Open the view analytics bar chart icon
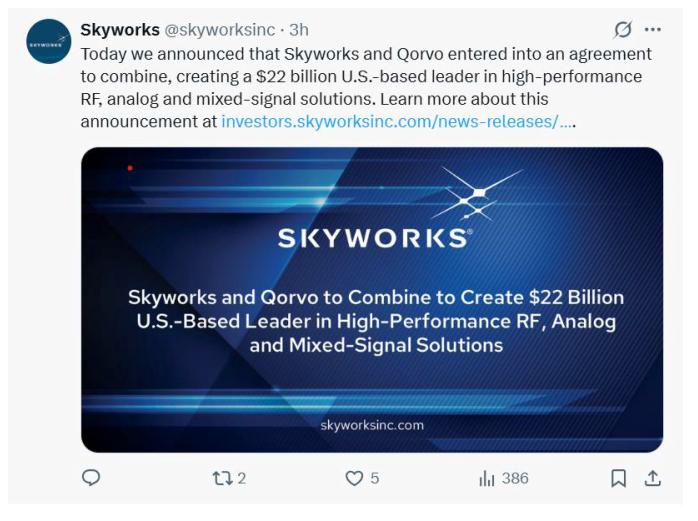The image size is (698, 521). (487, 478)
